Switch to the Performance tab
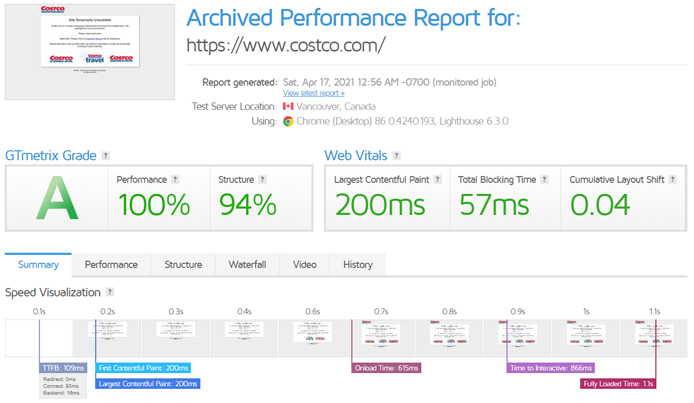 point(111,265)
